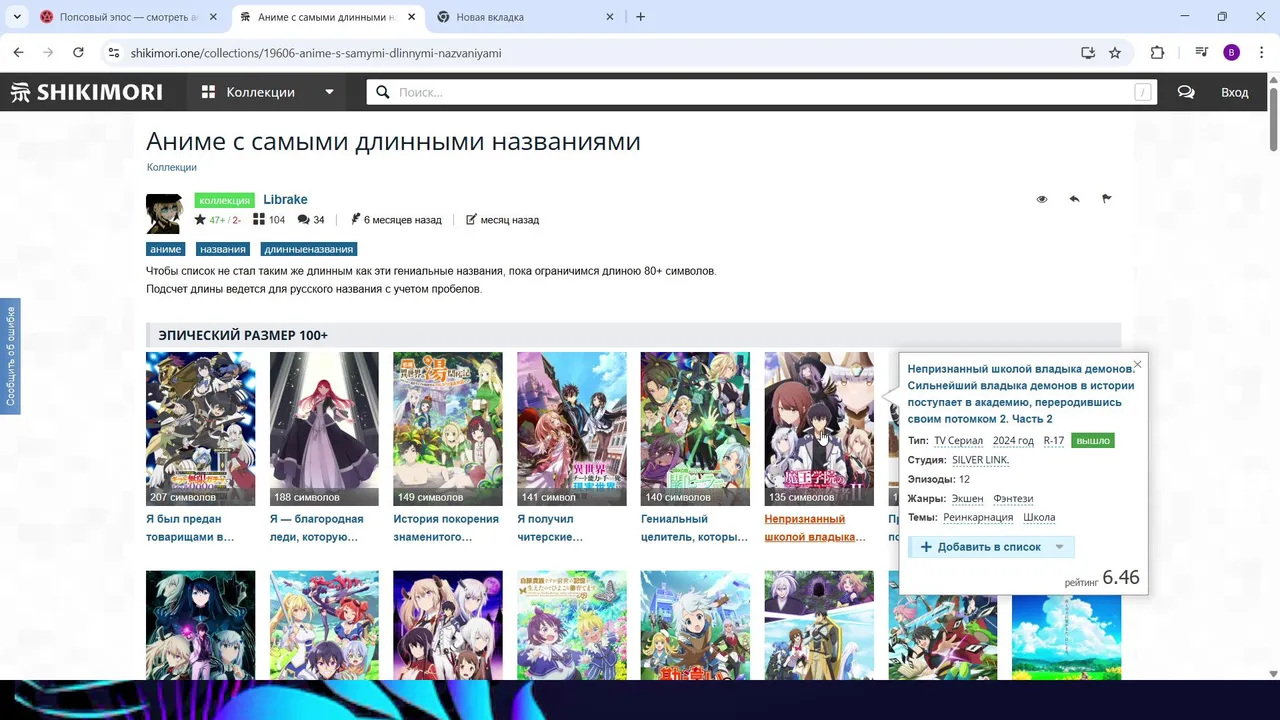Click the Реинкарнация theme link
Viewport: 1280px width, 720px height.
tap(978, 517)
